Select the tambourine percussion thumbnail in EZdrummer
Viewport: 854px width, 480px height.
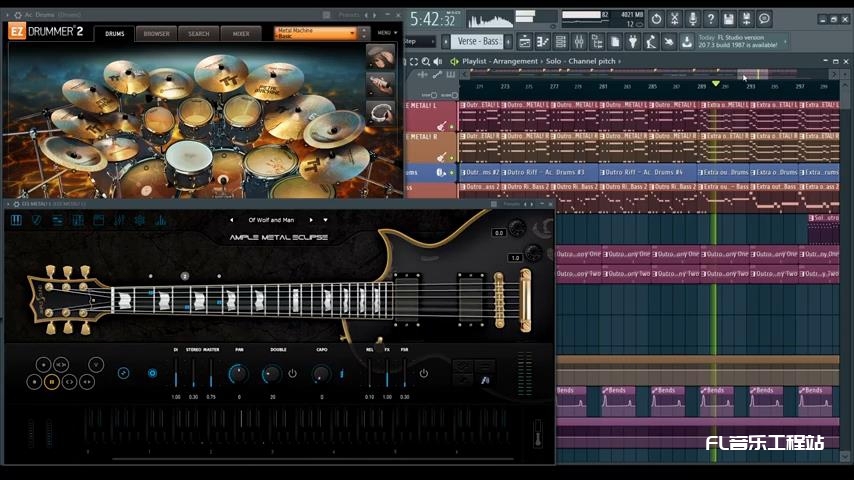coord(380,114)
